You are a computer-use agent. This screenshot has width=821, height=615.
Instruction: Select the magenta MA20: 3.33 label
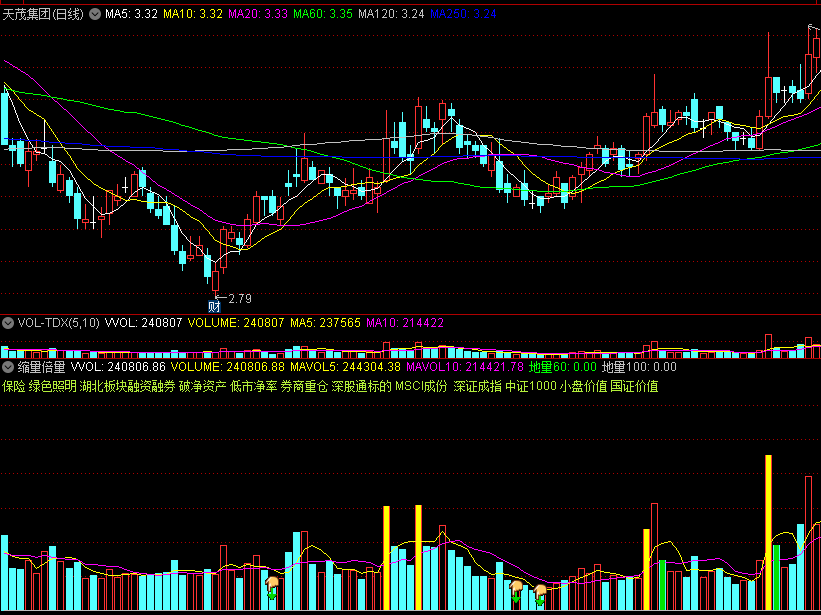258,14
